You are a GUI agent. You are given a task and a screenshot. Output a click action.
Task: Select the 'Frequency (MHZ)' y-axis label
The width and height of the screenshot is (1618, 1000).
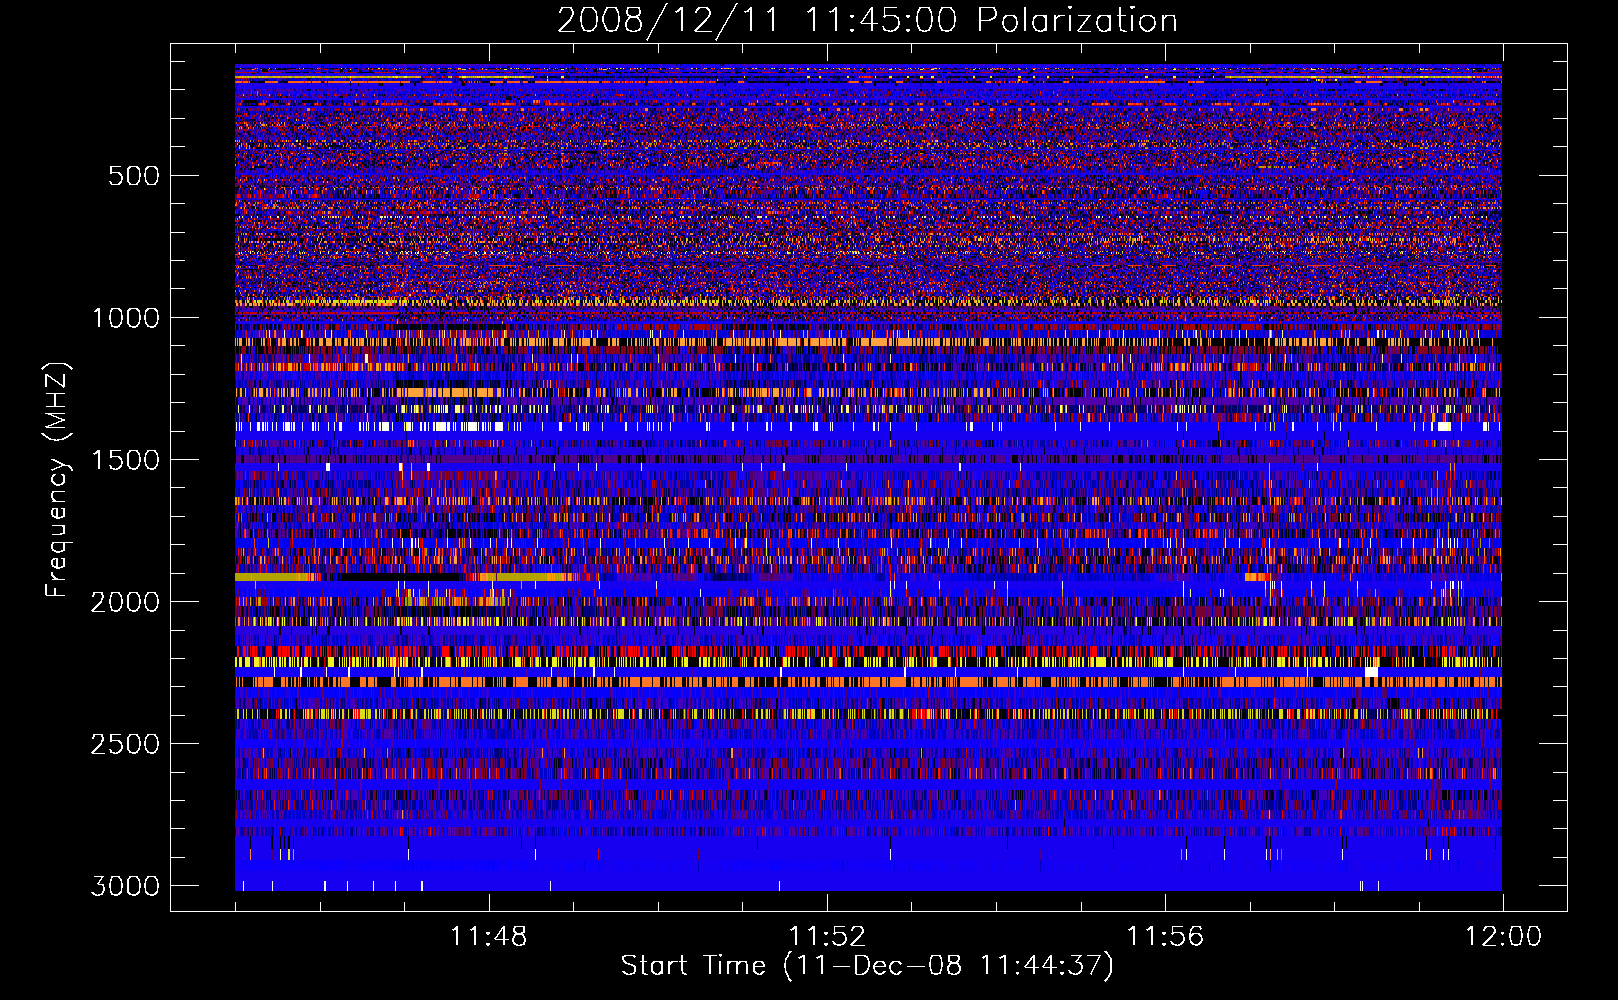[x=57, y=480]
